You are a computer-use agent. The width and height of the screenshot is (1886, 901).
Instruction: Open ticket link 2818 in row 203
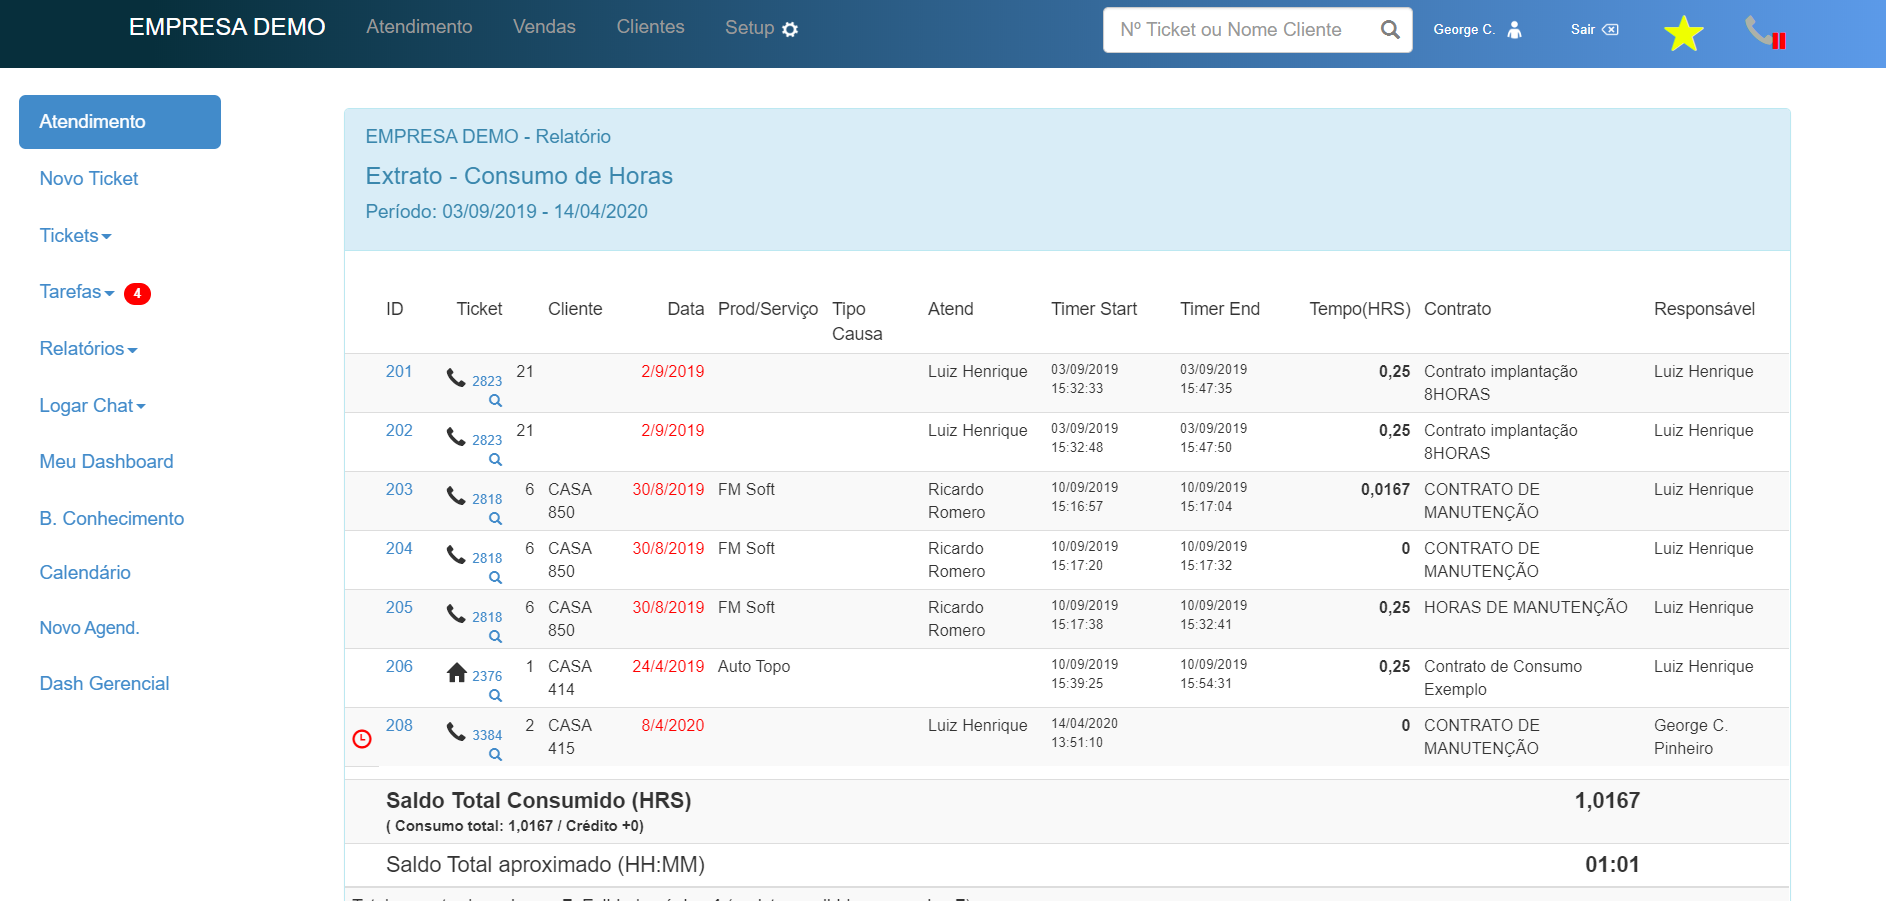point(487,499)
